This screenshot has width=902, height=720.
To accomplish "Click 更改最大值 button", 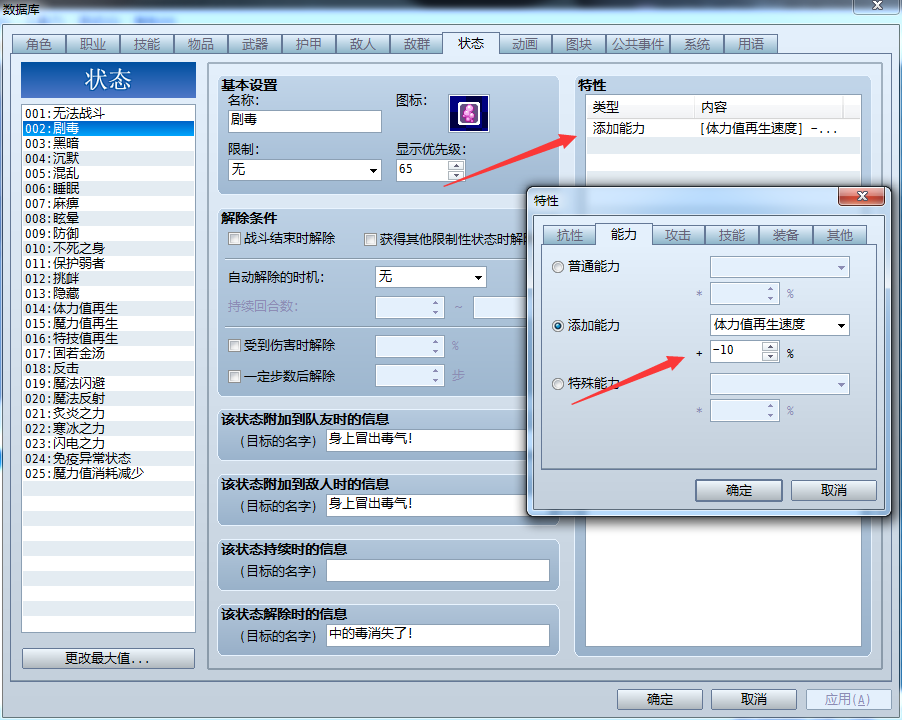I will tap(108, 658).
